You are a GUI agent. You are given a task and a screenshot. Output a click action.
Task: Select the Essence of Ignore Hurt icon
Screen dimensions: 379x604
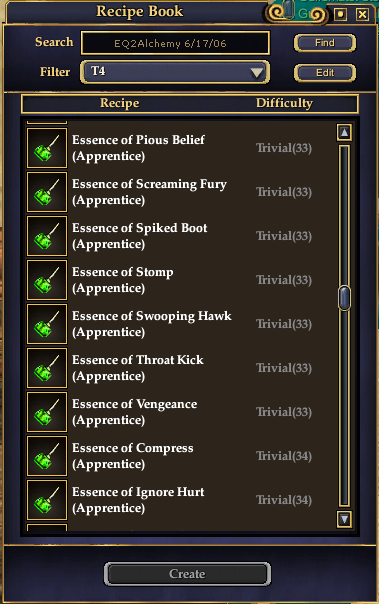(47, 500)
